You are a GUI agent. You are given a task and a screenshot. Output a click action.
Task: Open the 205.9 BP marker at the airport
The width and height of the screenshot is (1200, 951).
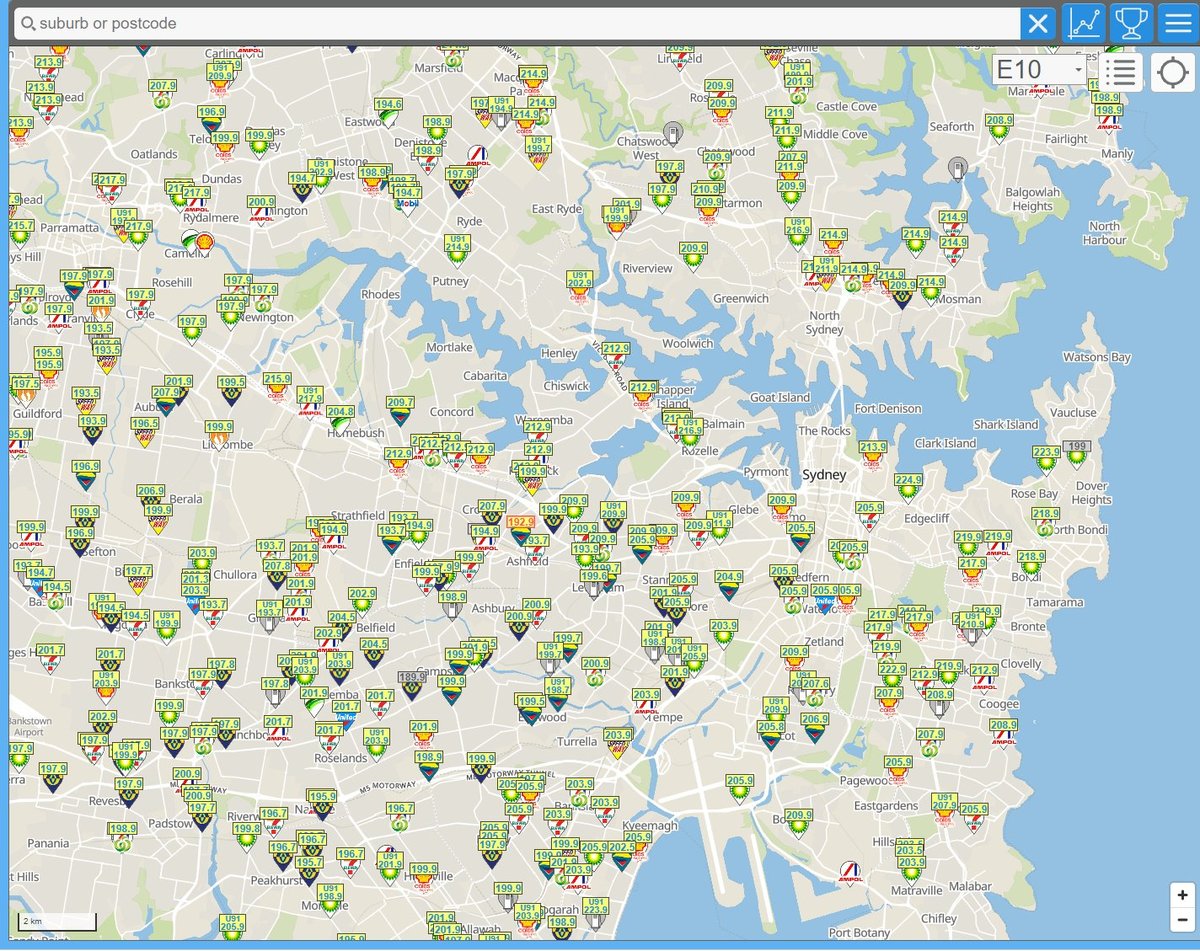(x=739, y=789)
